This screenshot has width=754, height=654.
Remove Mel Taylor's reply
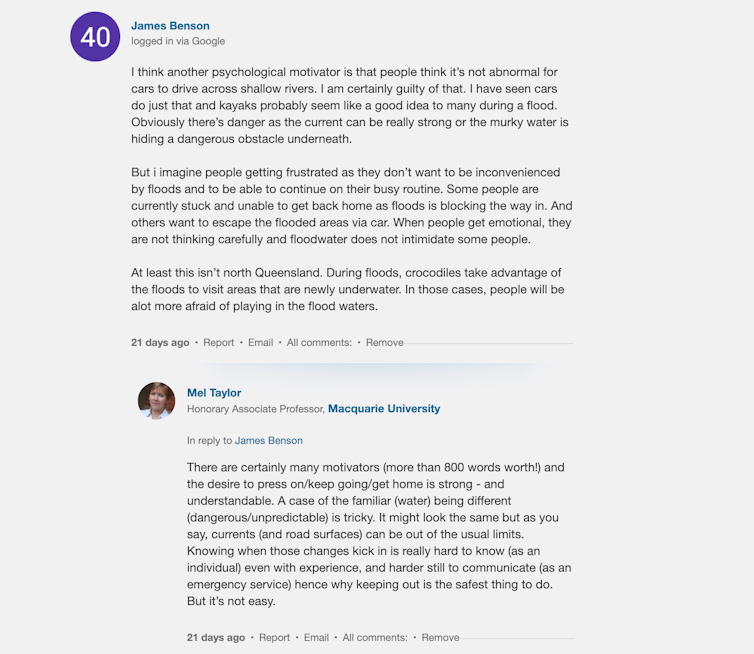(x=440, y=637)
